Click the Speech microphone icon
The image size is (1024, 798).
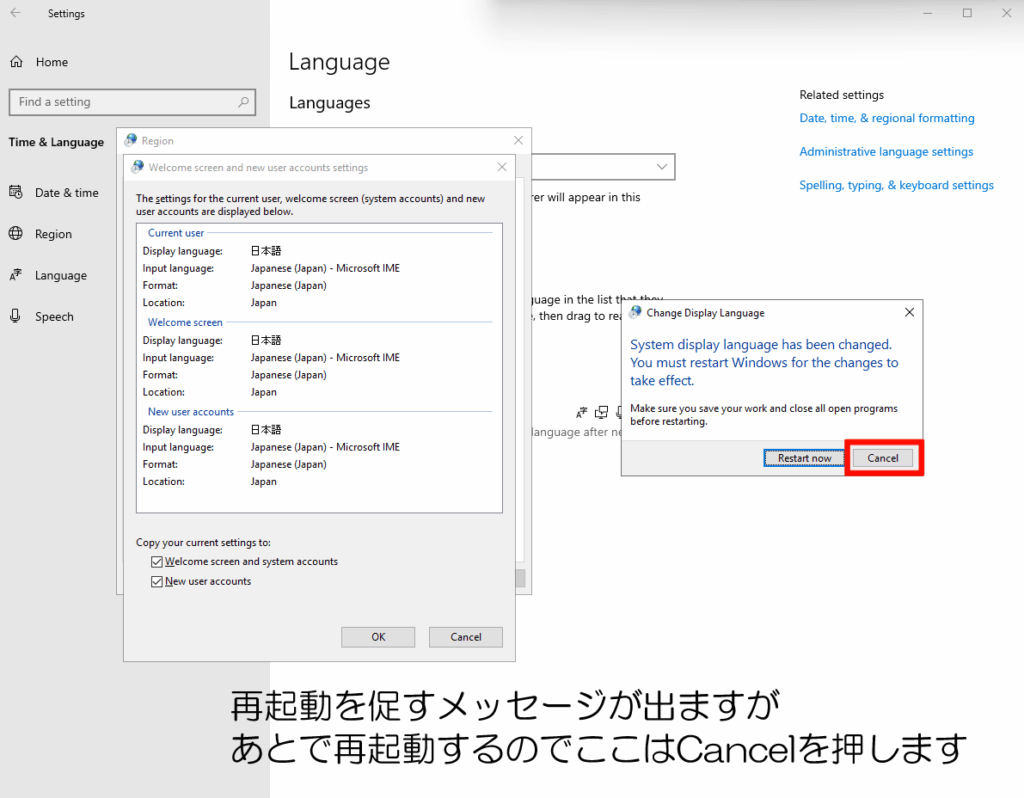coord(16,317)
